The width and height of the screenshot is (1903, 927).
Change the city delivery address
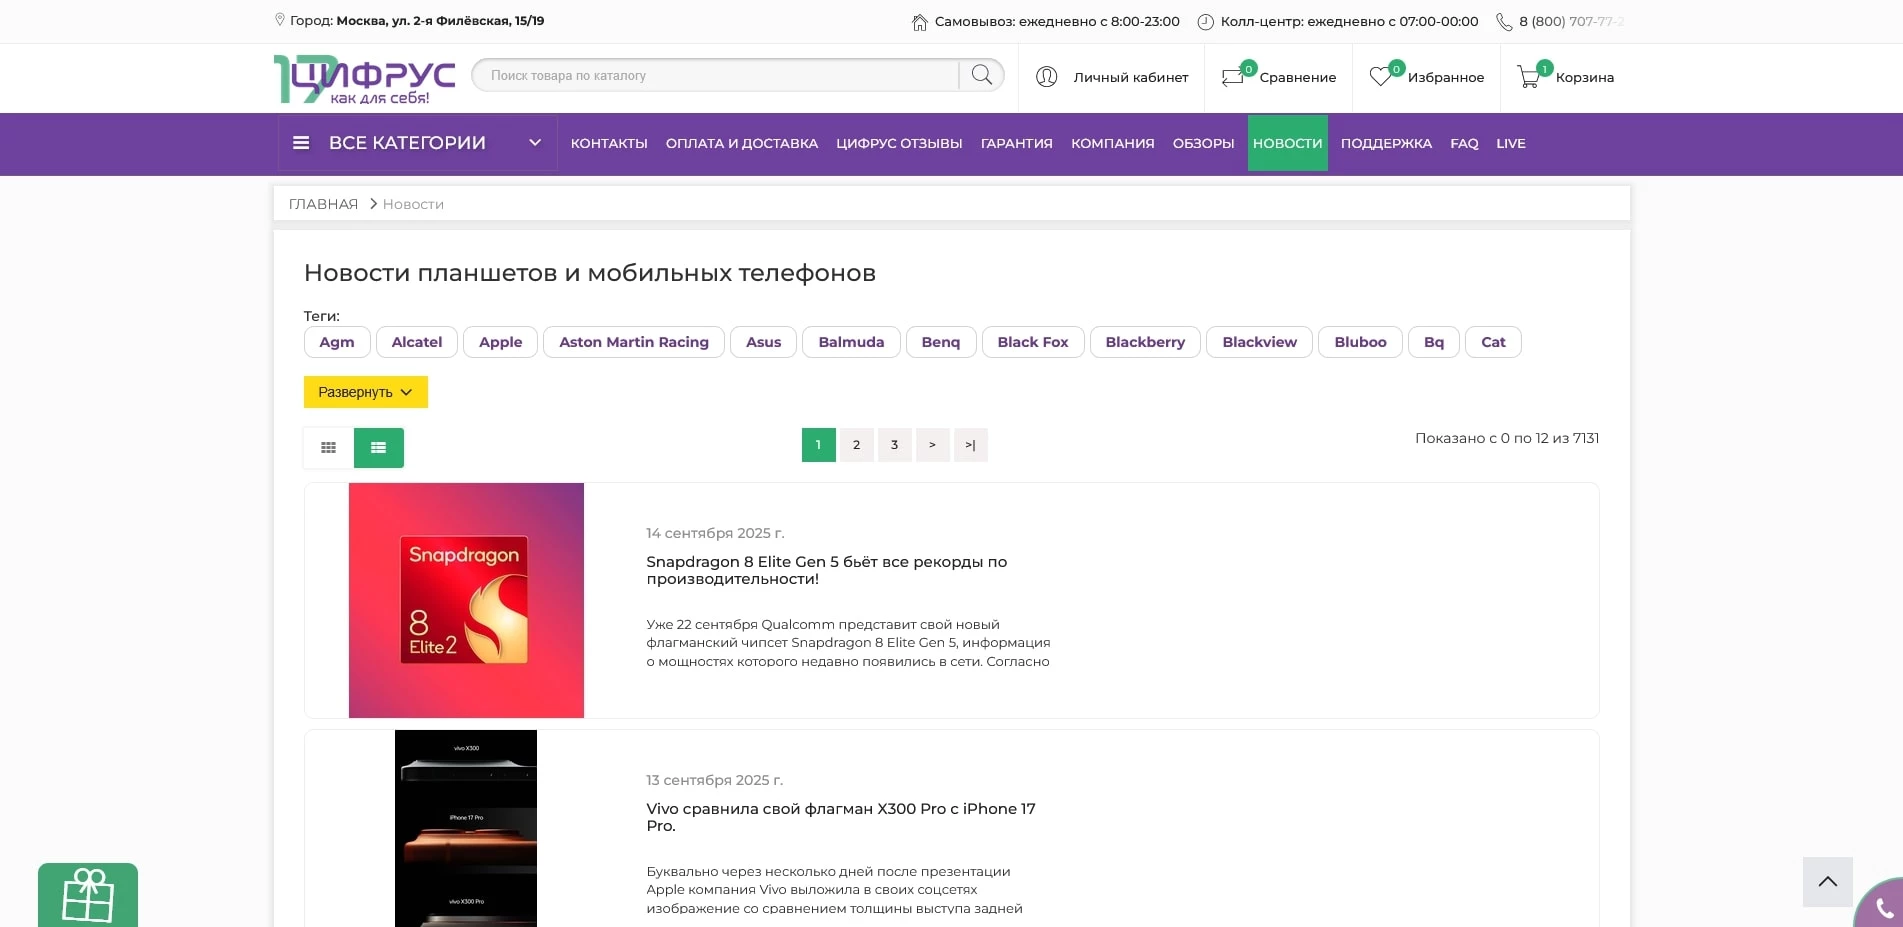(440, 21)
